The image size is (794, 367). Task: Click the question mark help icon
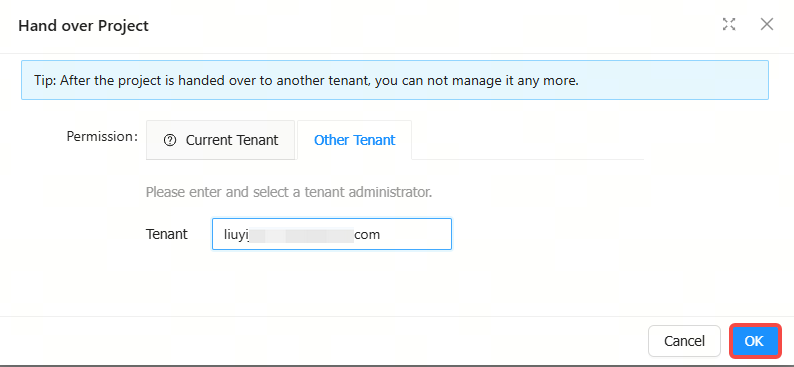[170, 140]
